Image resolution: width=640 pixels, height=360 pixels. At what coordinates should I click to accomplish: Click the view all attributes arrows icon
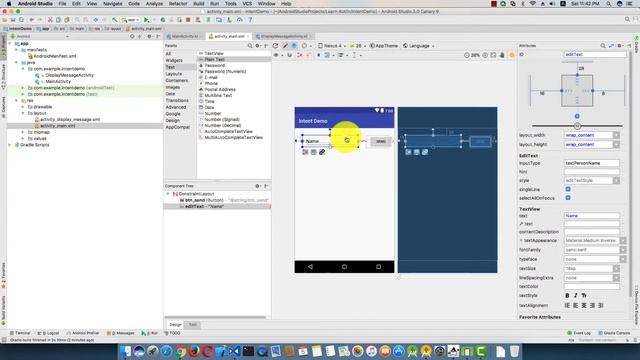611,46
